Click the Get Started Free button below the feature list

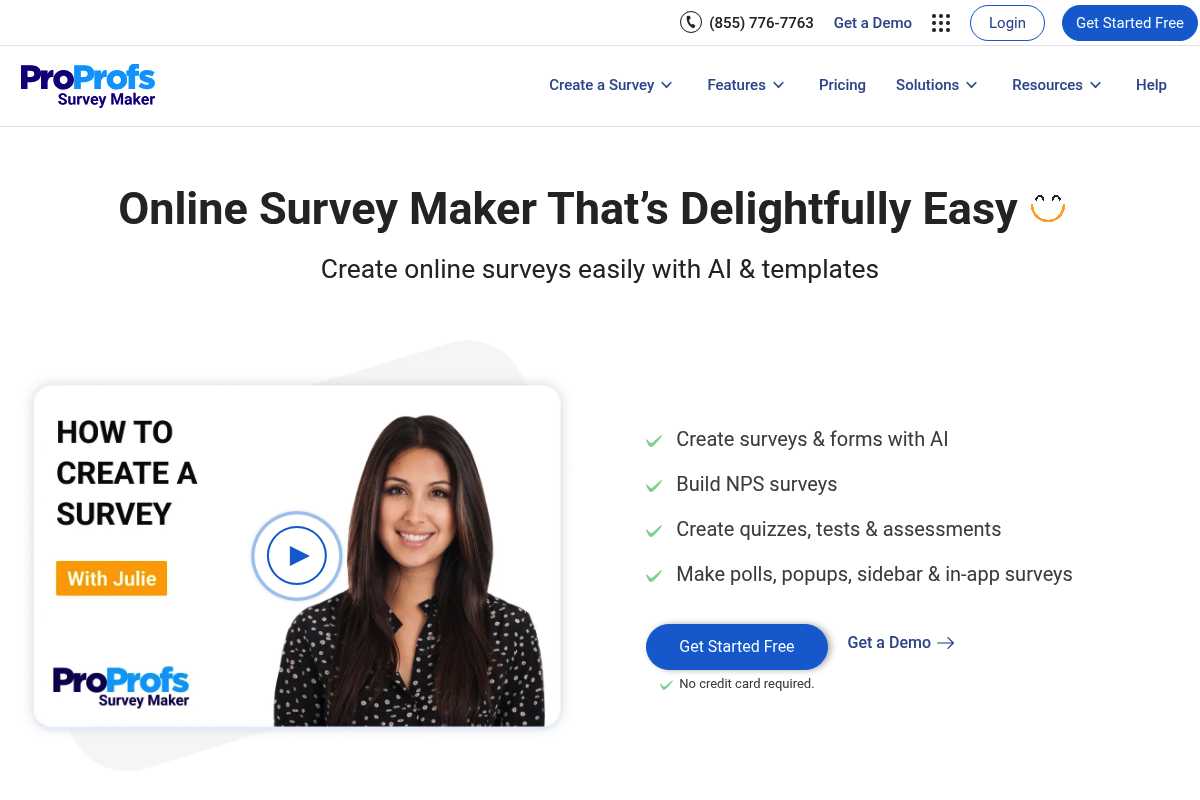[x=736, y=646]
